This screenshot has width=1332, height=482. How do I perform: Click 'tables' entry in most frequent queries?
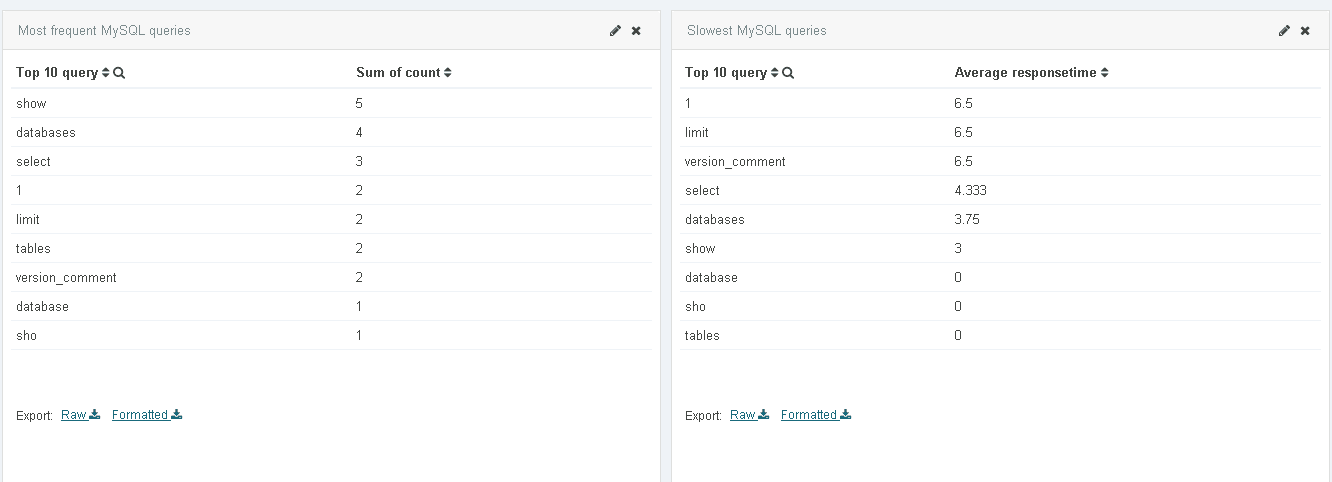point(33,249)
